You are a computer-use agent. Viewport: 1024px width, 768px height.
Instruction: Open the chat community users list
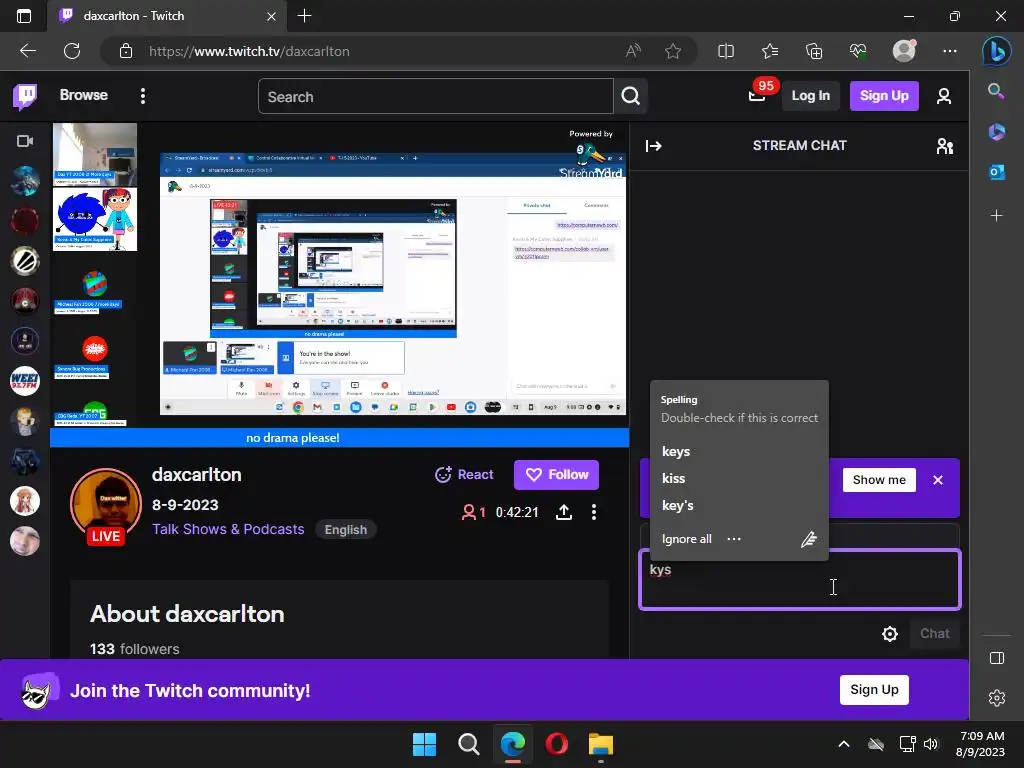tap(944, 146)
